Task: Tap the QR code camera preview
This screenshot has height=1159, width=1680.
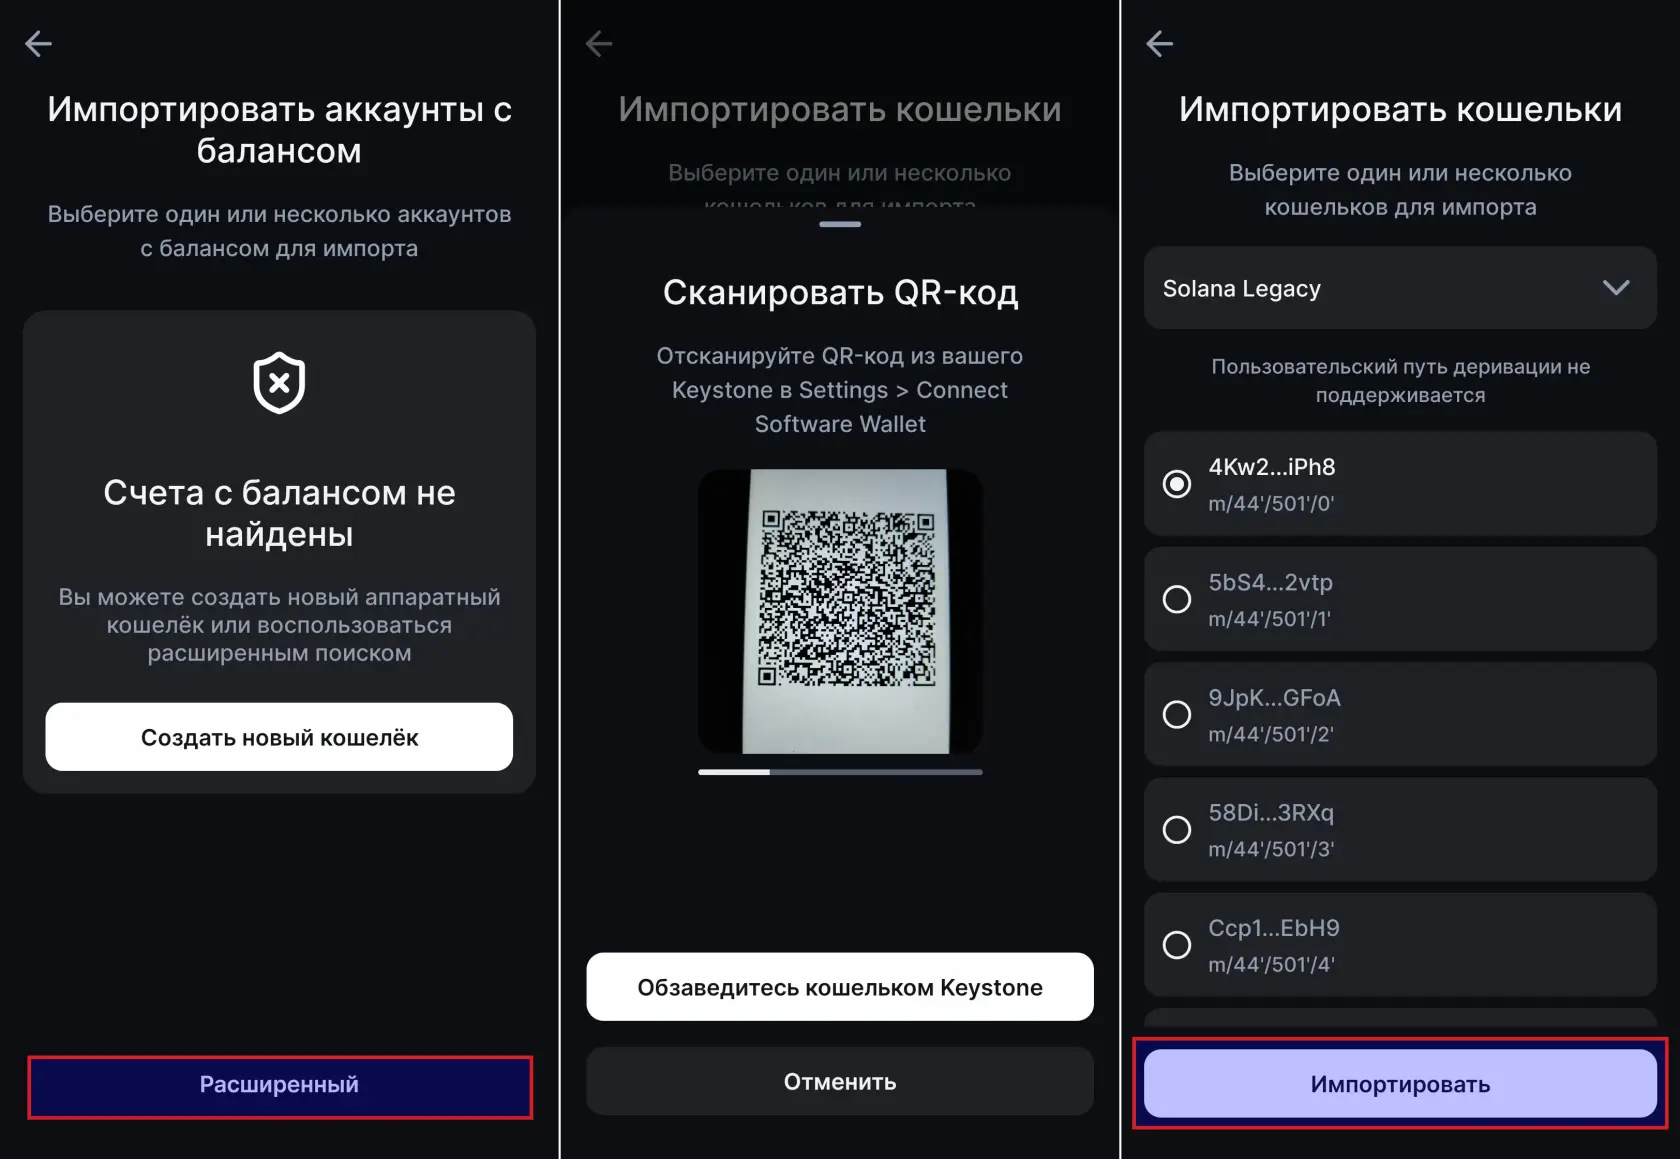Action: (840, 611)
